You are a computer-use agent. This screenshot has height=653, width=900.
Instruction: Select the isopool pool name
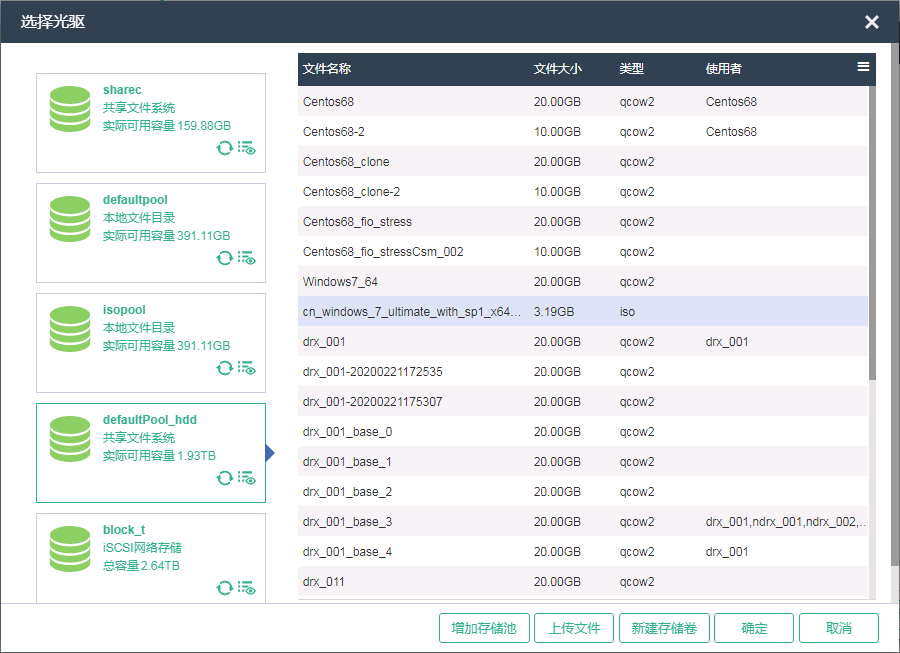124,310
